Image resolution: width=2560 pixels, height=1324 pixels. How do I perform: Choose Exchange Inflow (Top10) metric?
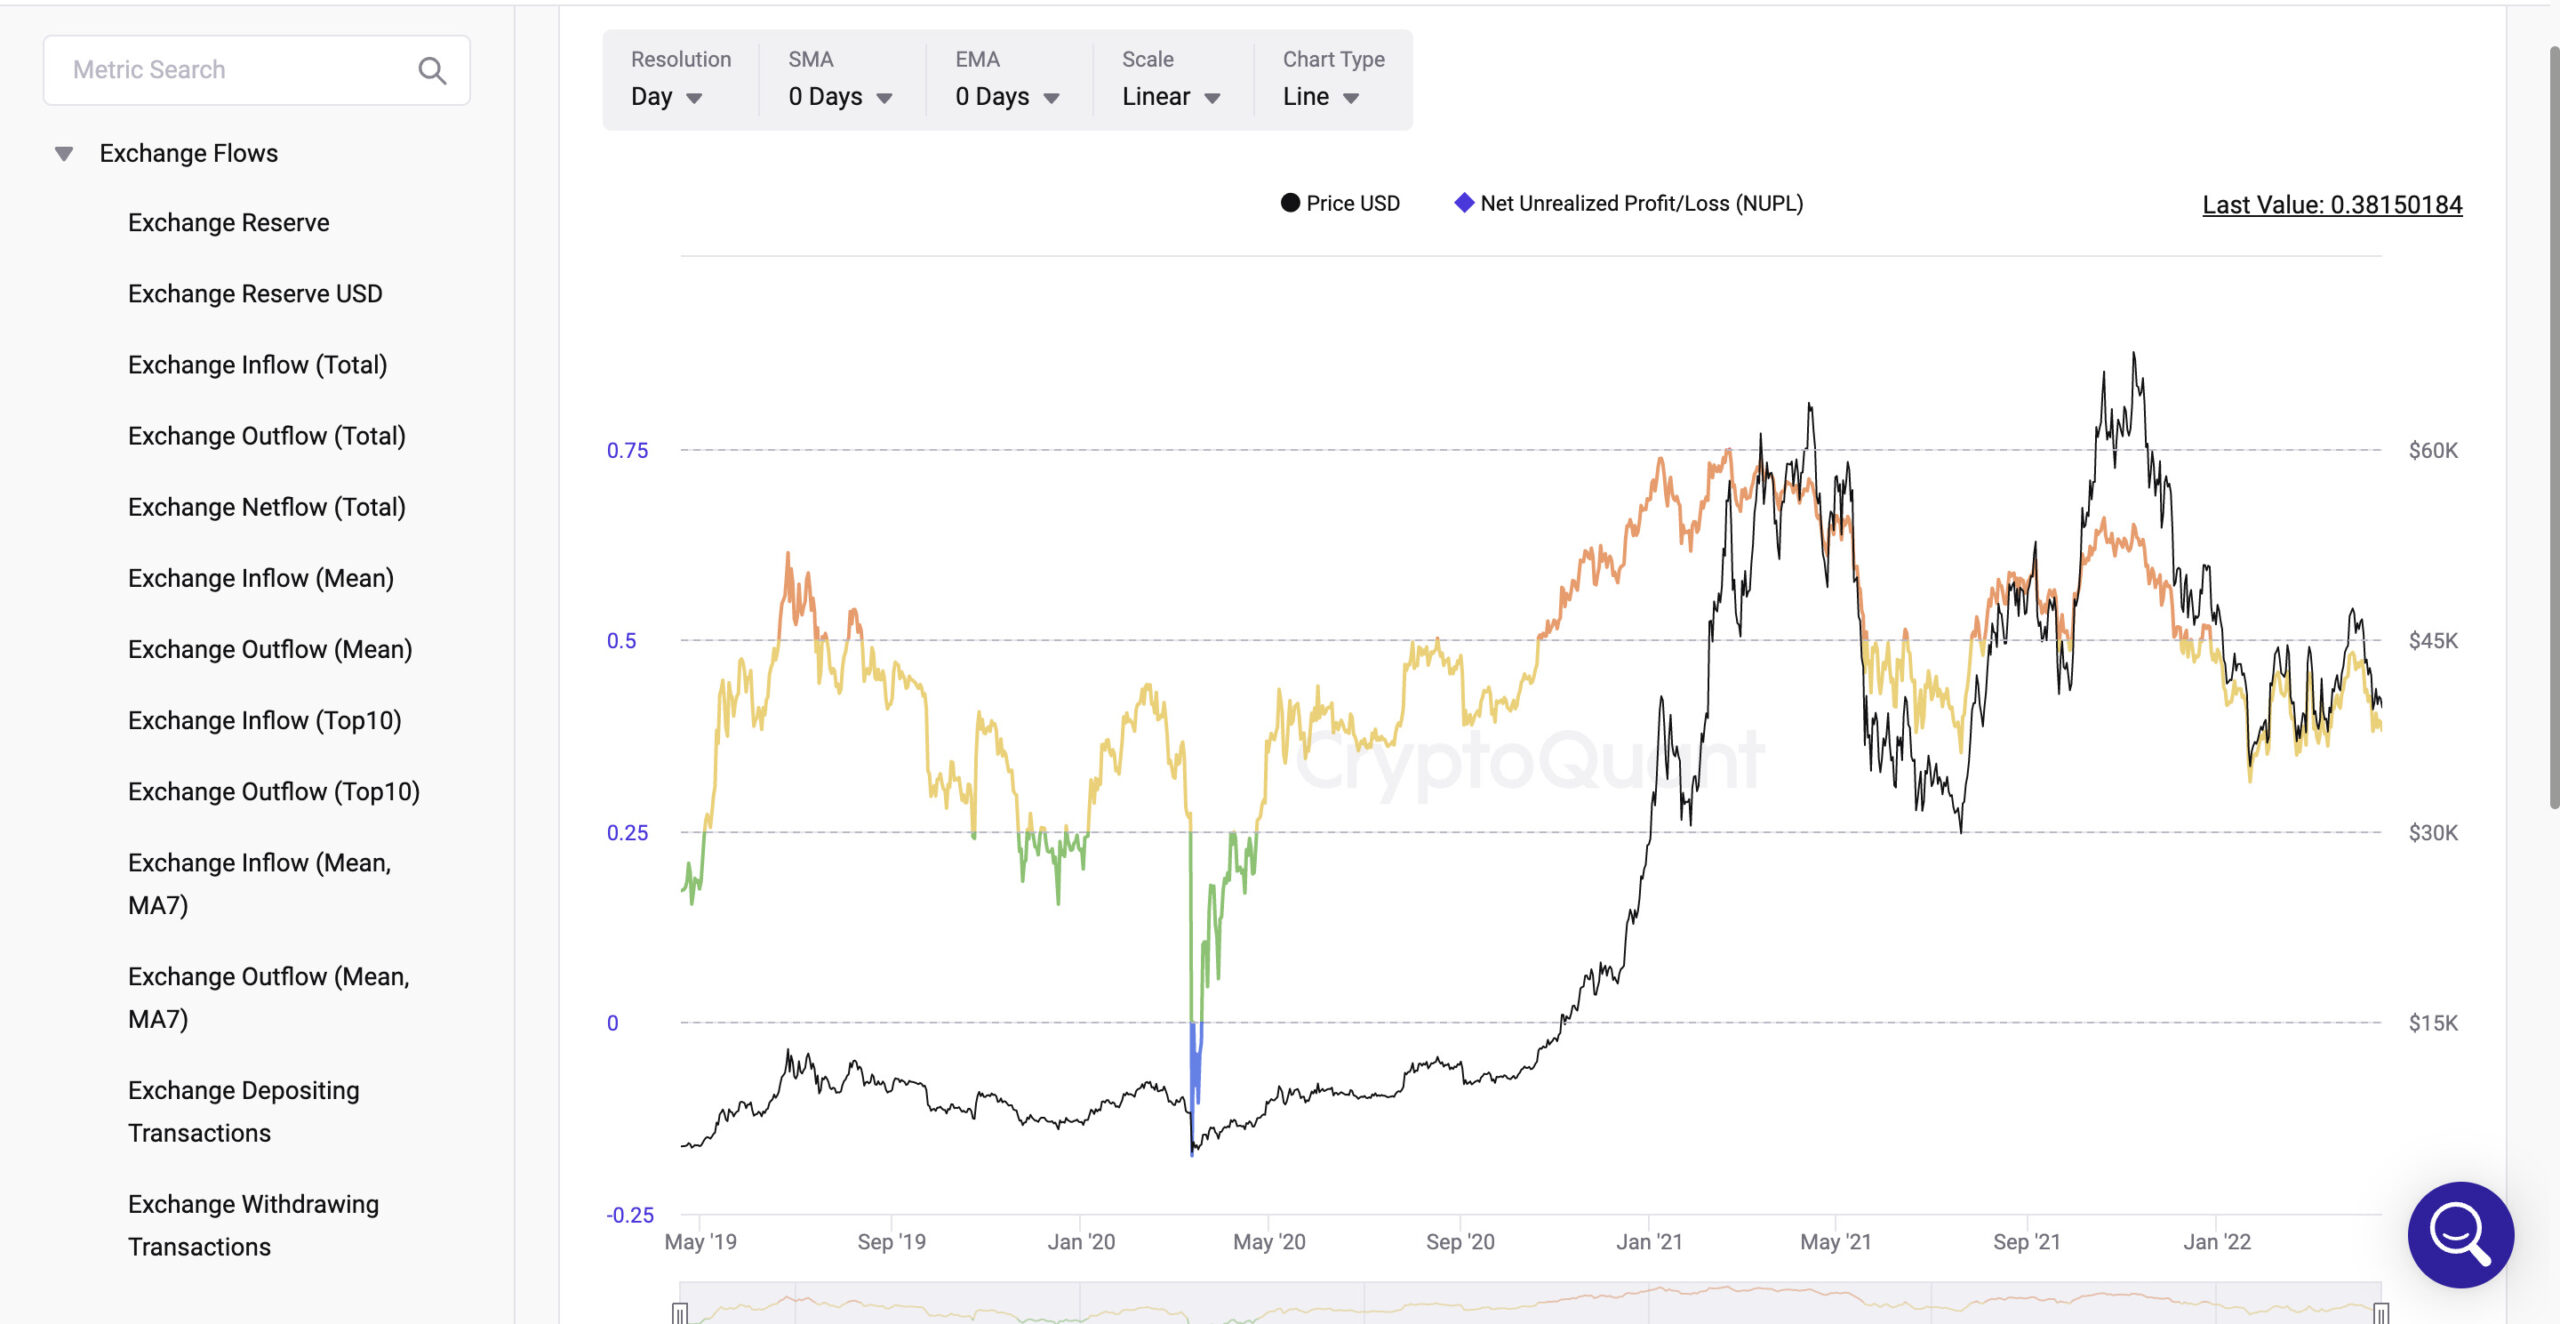pos(265,720)
